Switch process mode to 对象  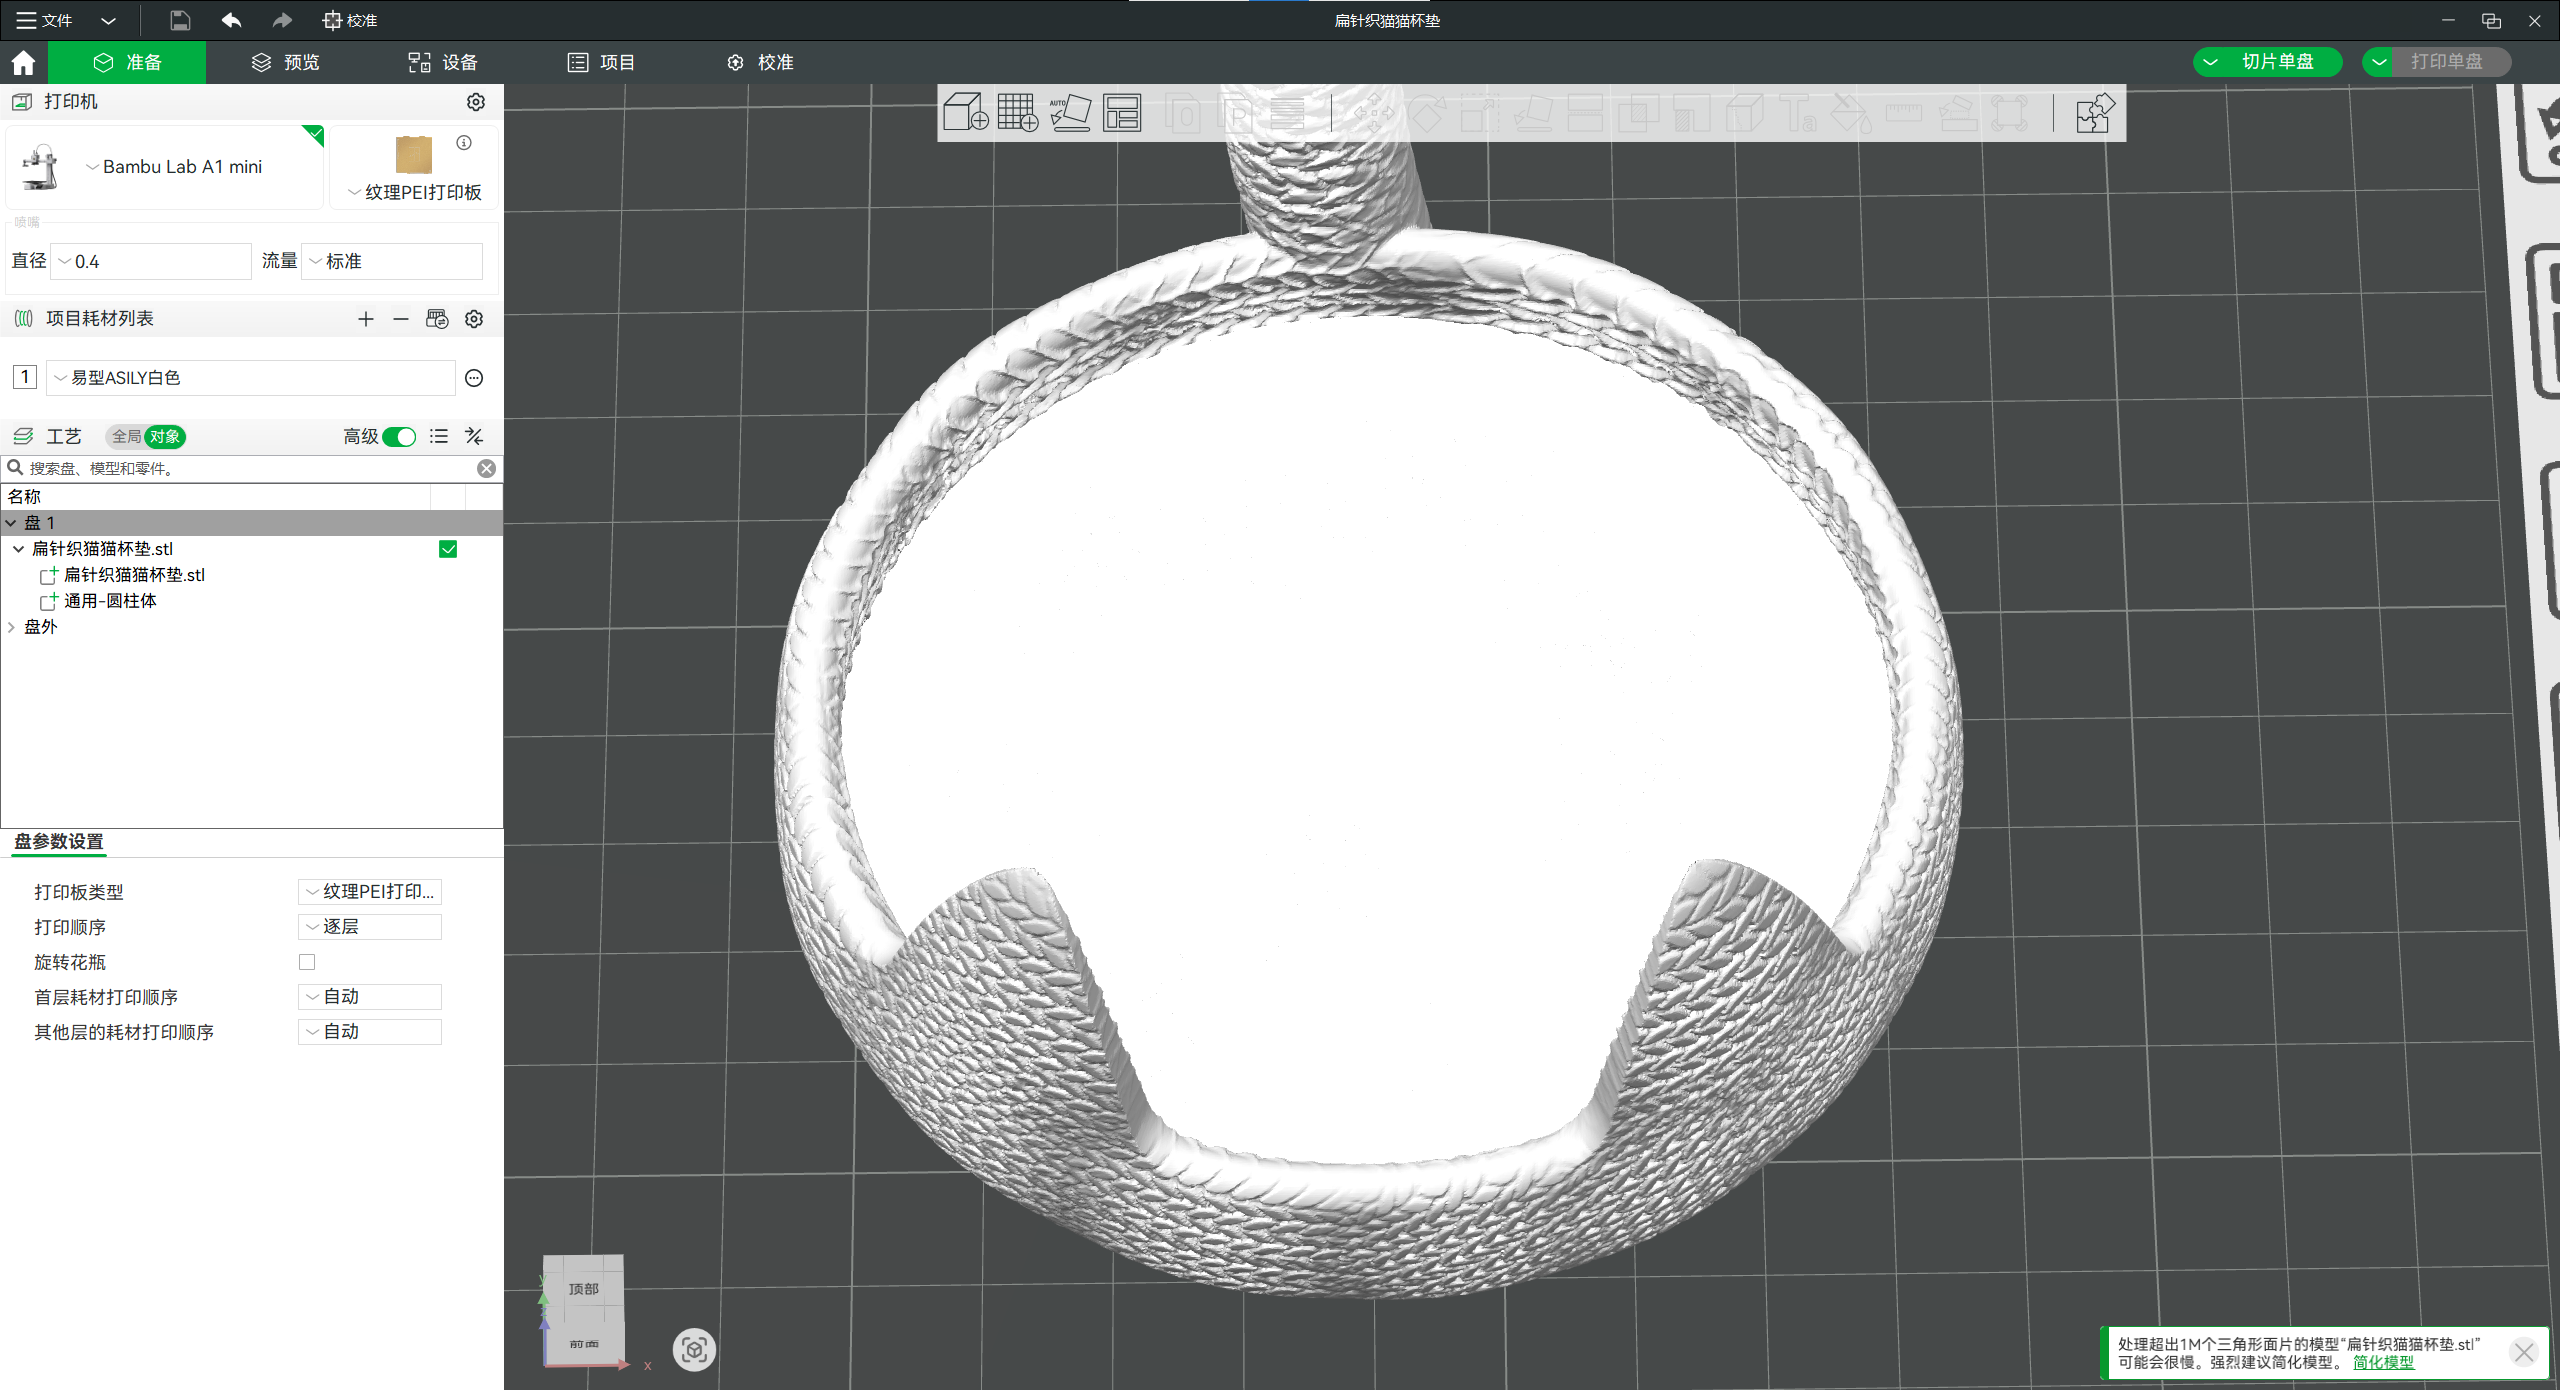165,437
